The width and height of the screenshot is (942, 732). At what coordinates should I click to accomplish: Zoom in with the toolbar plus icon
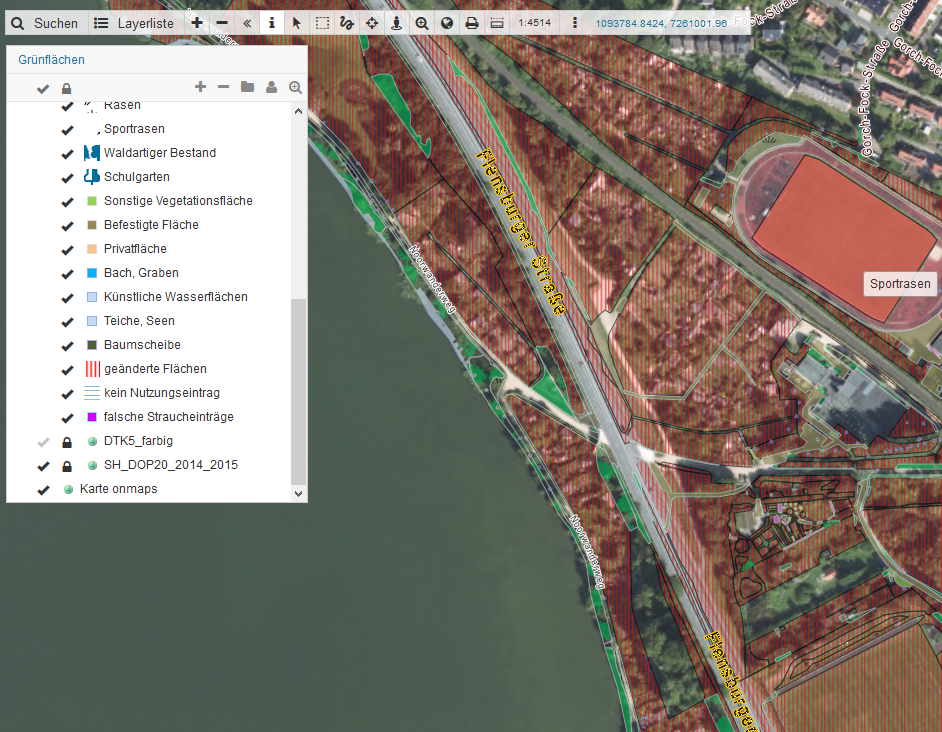tap(197, 23)
